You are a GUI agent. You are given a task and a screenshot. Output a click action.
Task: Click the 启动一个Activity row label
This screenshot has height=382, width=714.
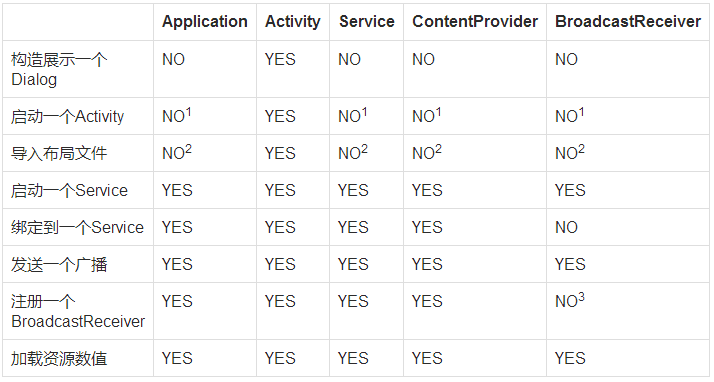(67, 116)
